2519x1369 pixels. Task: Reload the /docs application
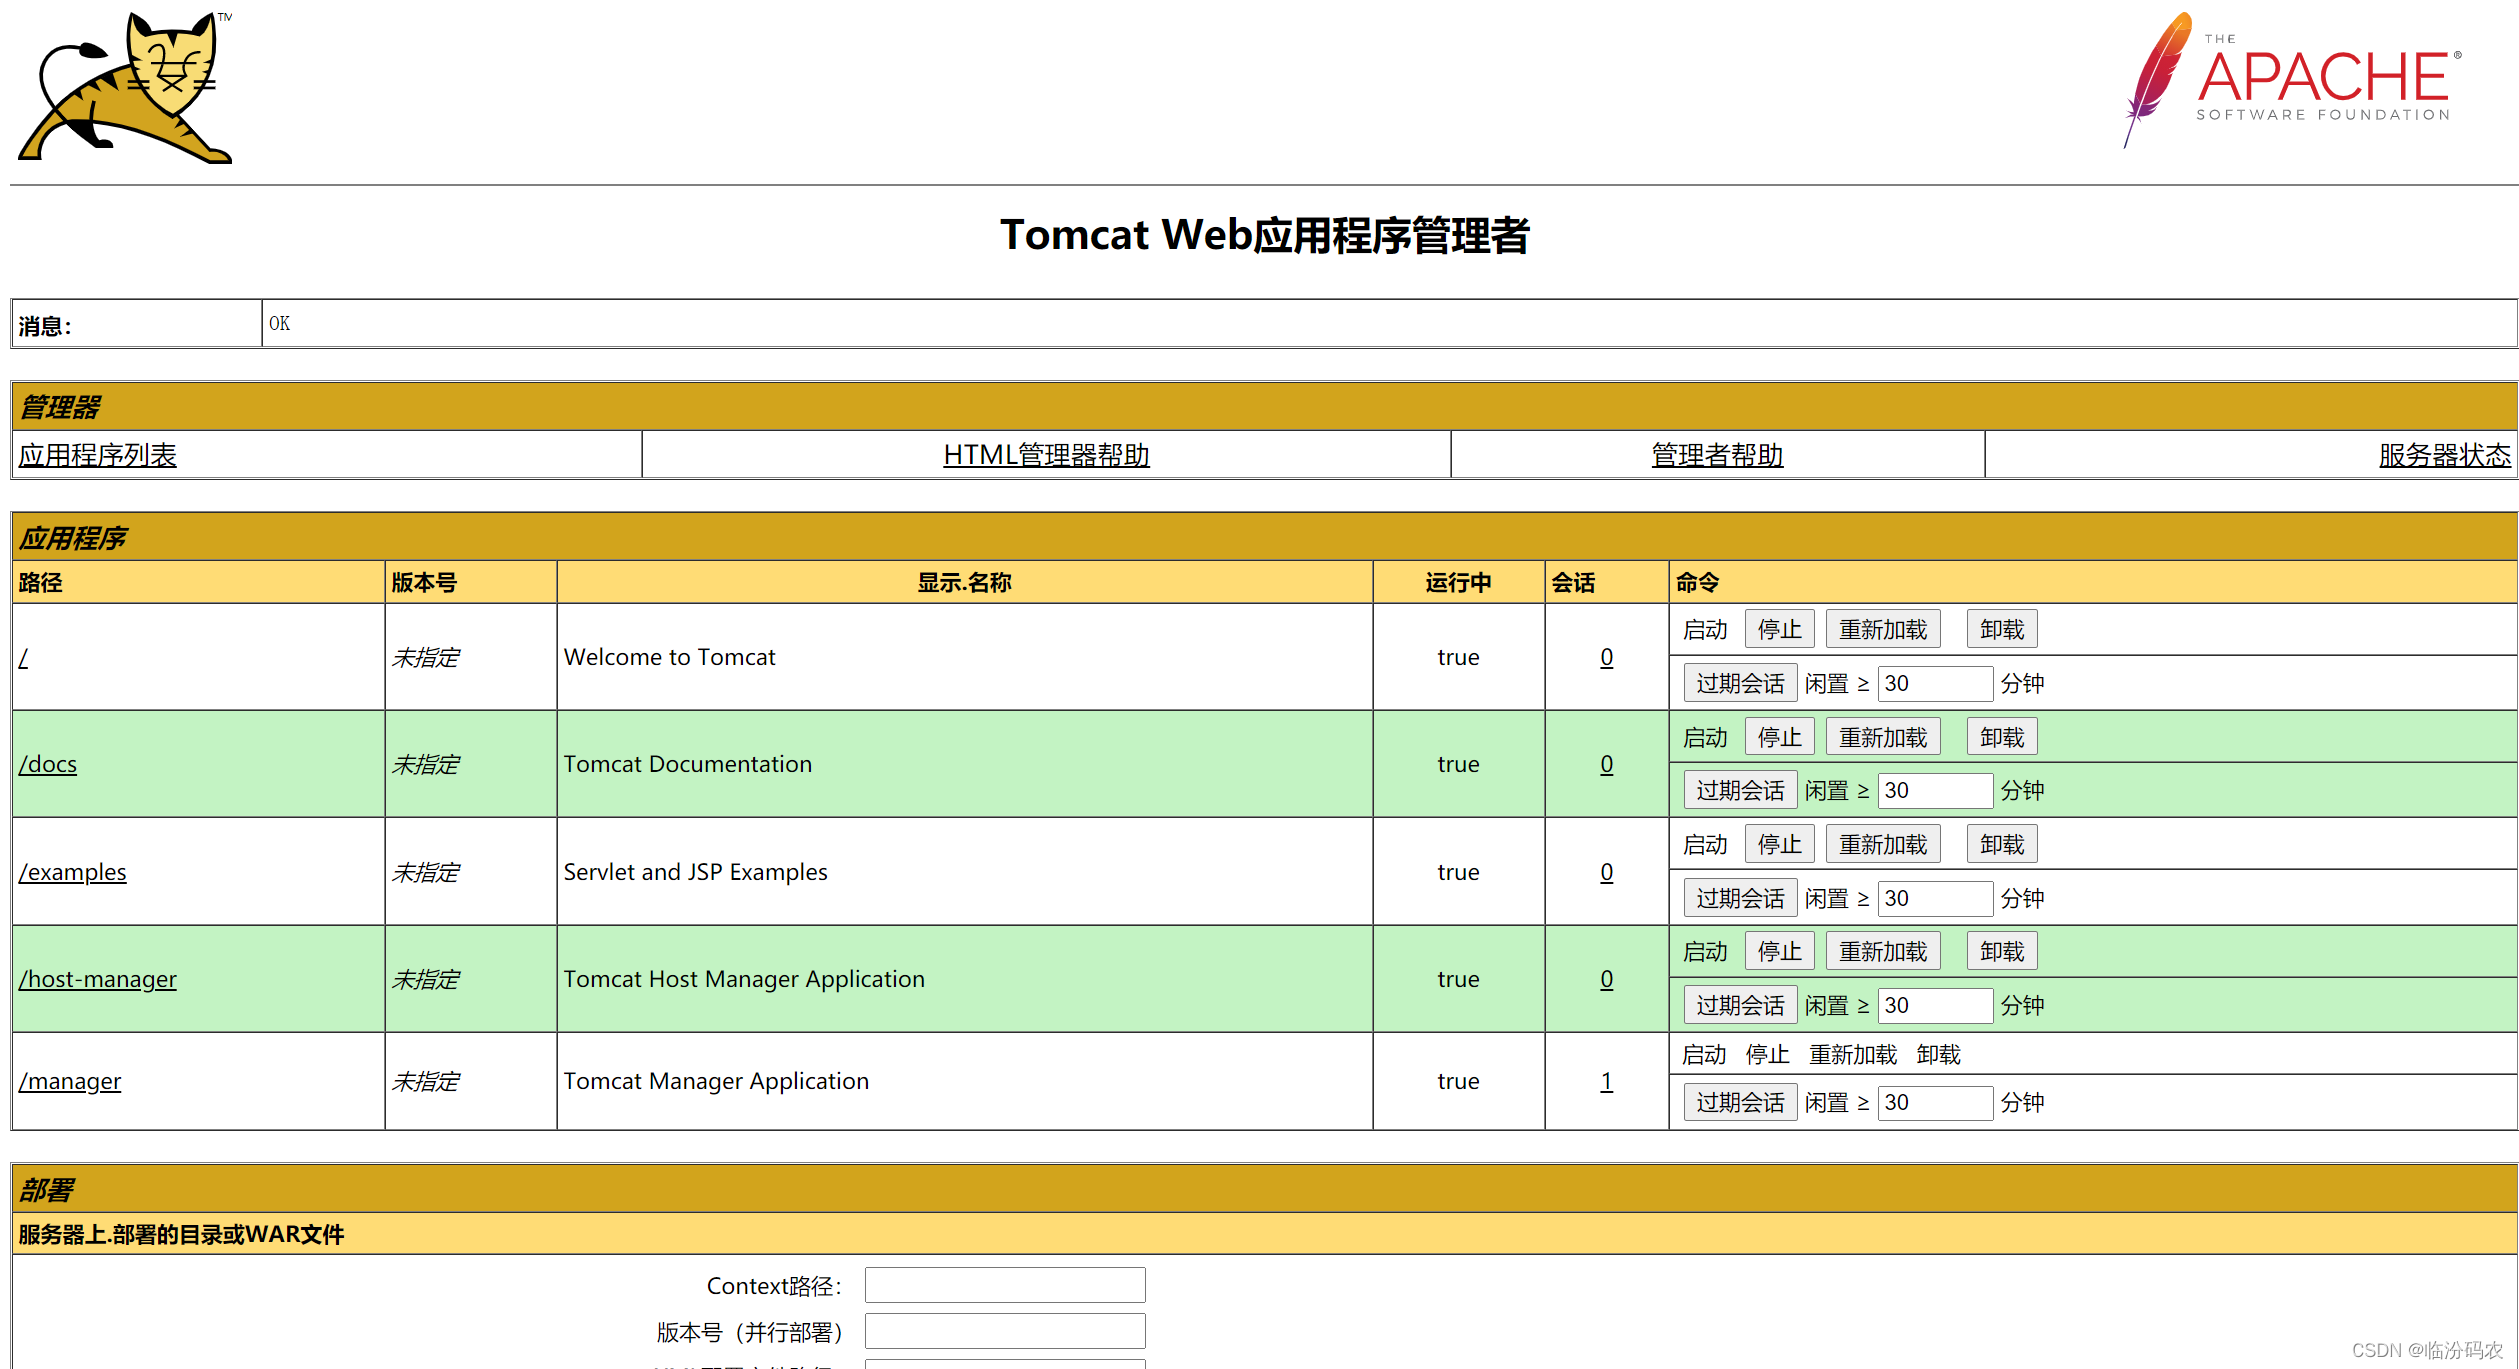point(1882,738)
